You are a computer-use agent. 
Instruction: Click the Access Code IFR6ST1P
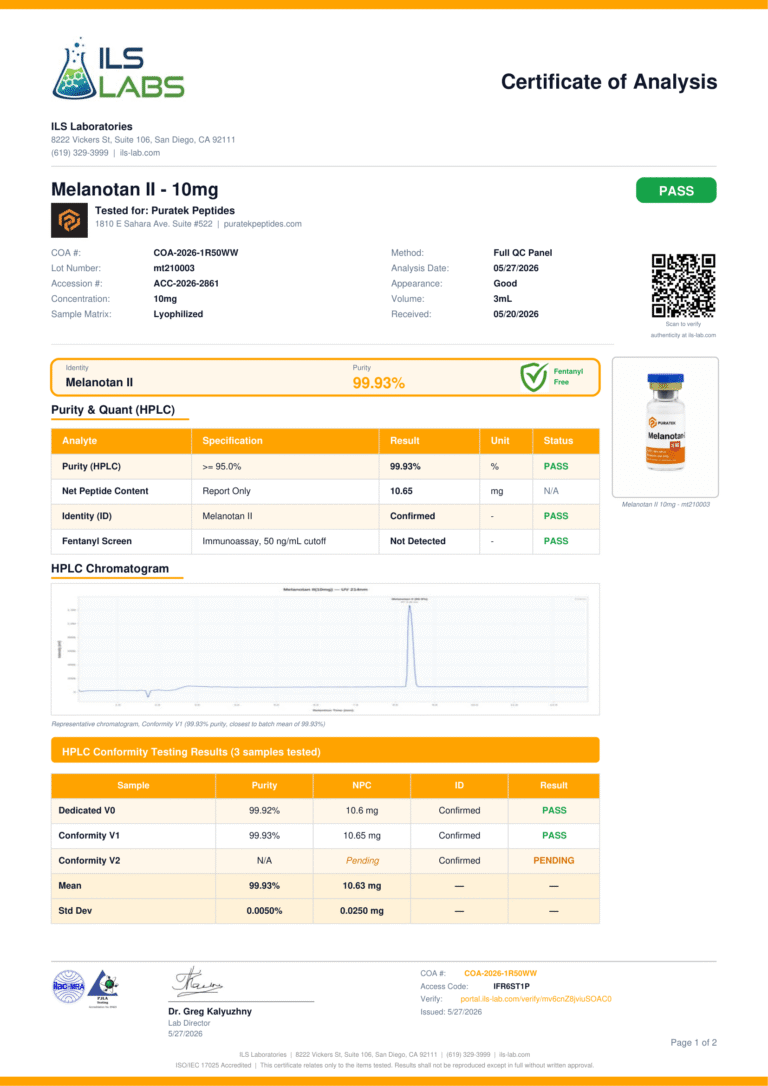[511, 986]
